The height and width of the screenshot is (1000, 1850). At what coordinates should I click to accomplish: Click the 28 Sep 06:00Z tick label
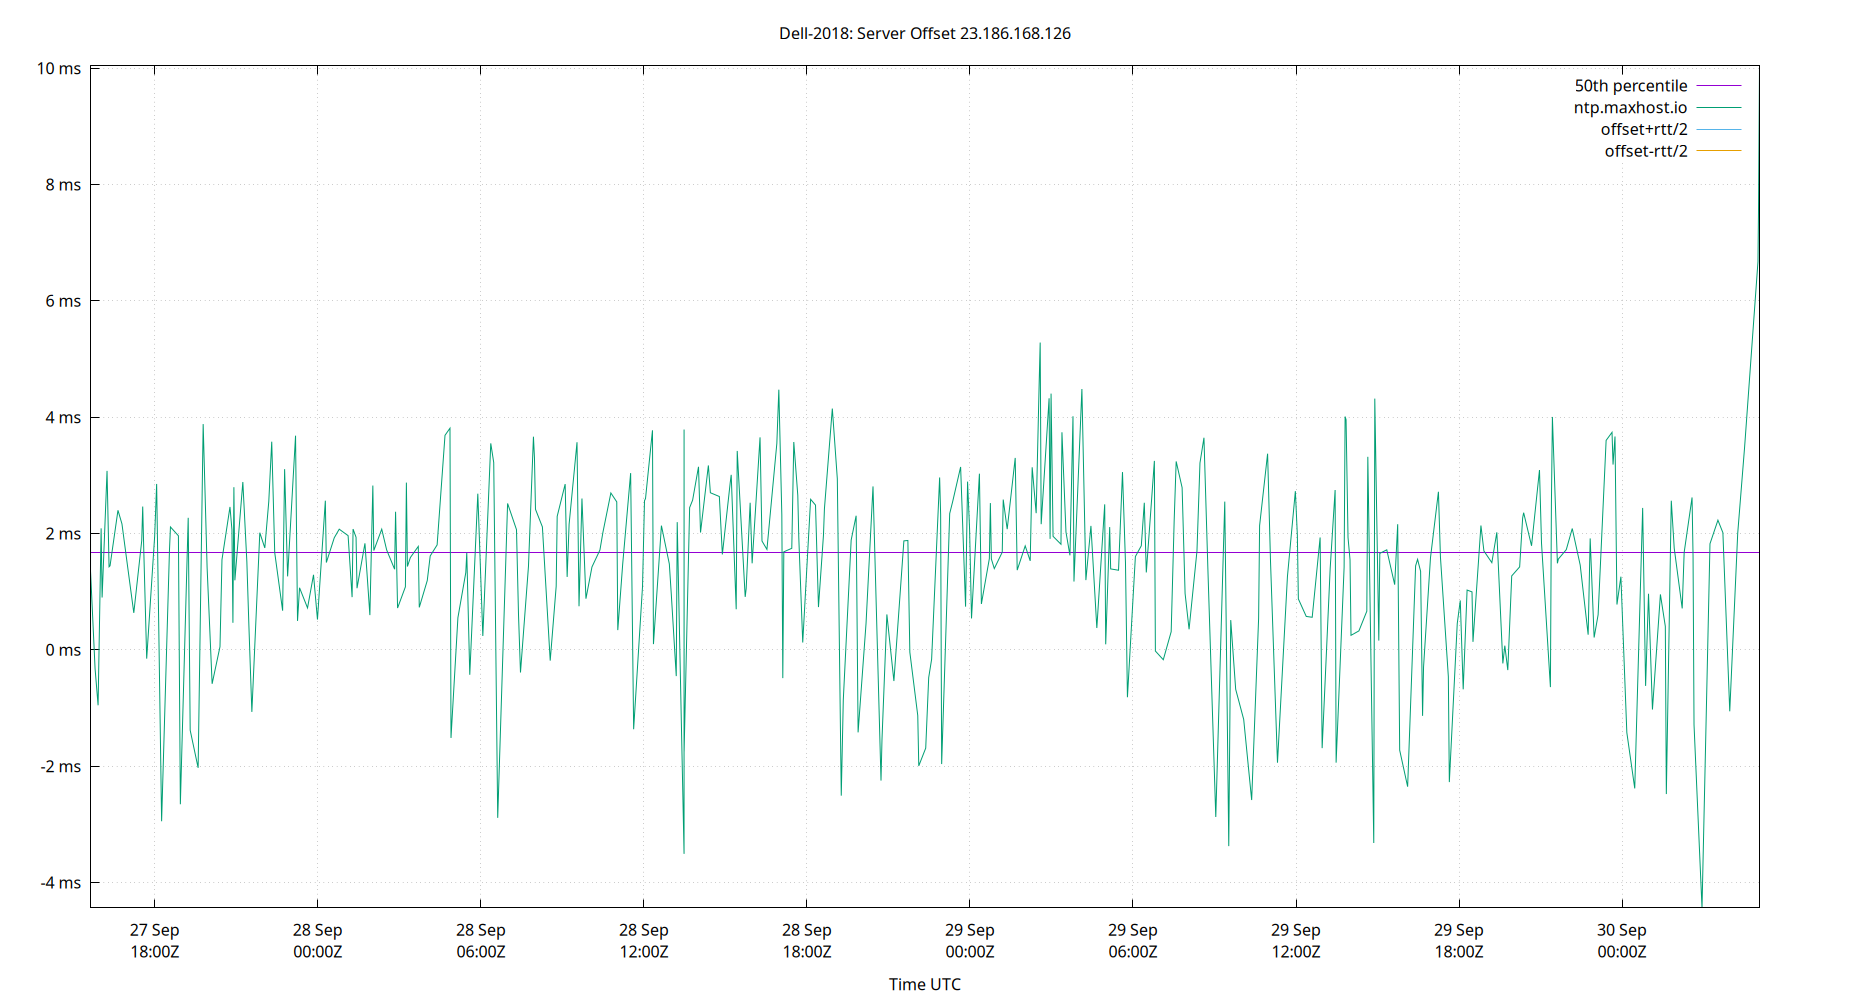(x=481, y=941)
